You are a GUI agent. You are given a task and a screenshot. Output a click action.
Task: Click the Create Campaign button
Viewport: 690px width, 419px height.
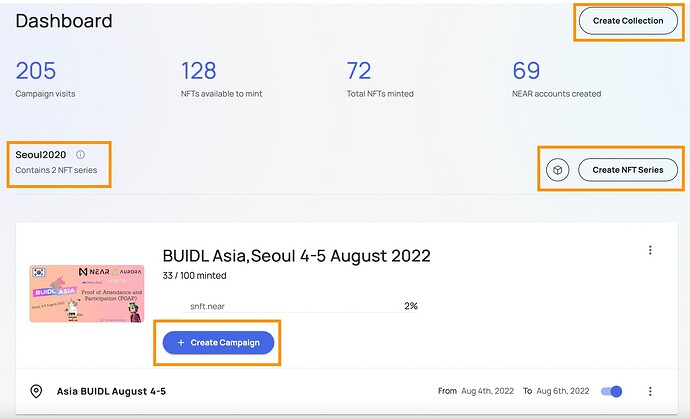tap(218, 342)
